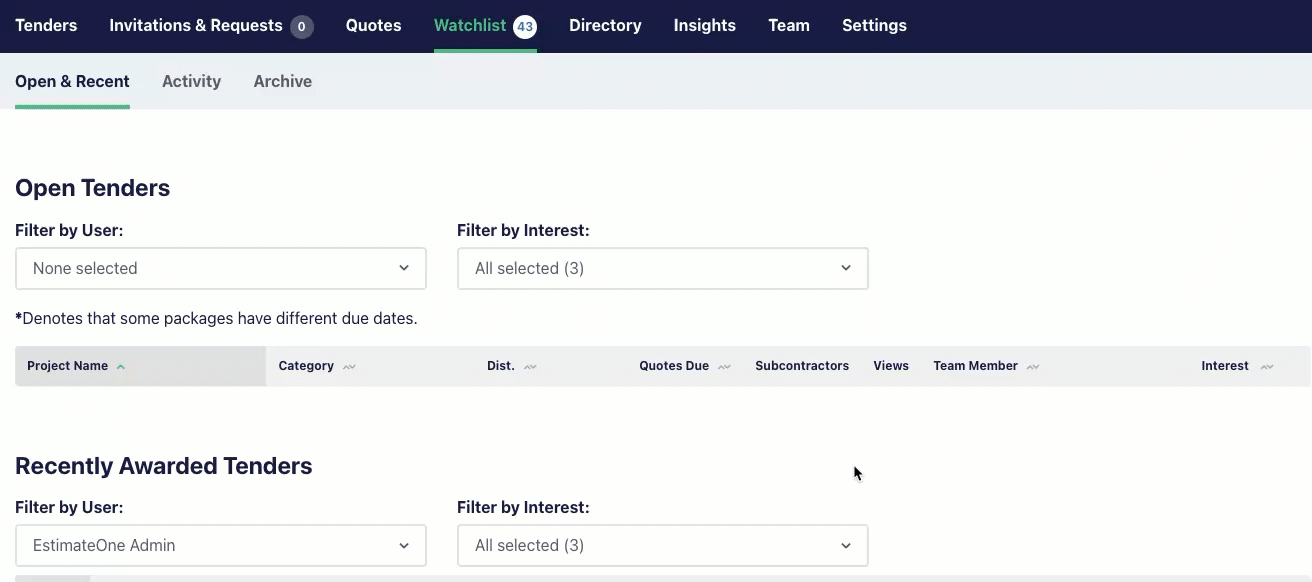Image resolution: width=1312 pixels, height=582 pixels.
Task: Expand Open Tenders Filter by Interest dropdown
Action: 663,268
